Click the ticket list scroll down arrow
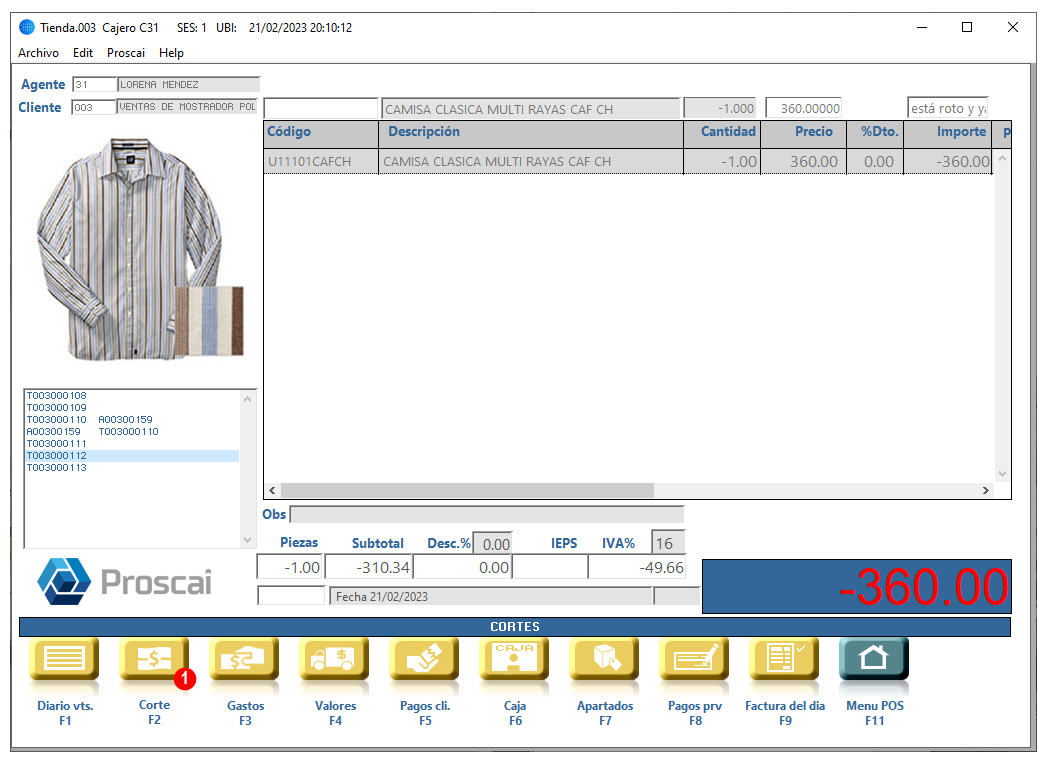Image resolution: width=1047 pixels, height=764 pixels. pyautogui.click(x=248, y=540)
